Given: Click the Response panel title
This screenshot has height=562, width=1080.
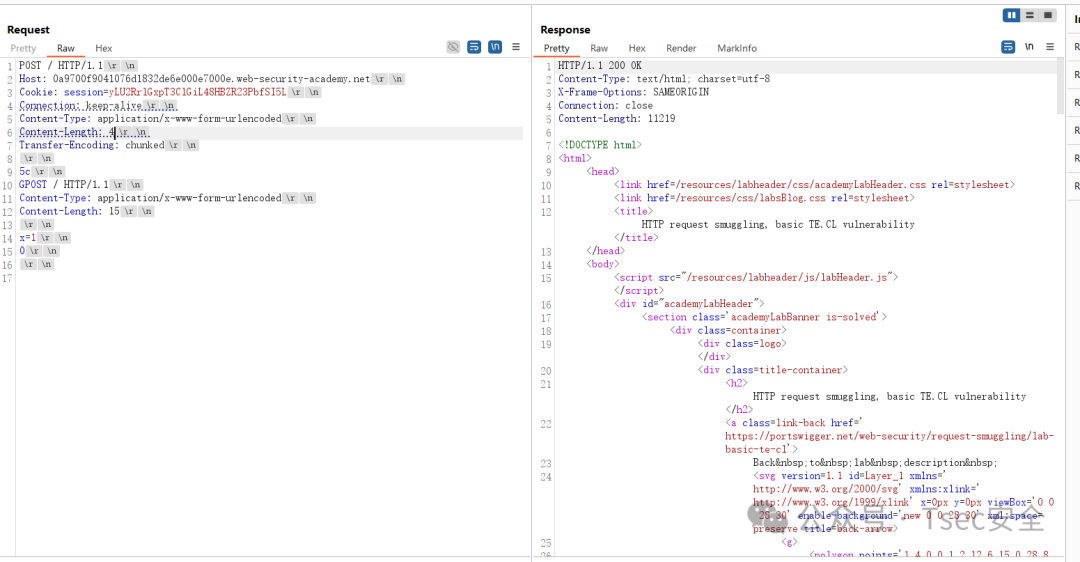Looking at the screenshot, I should (565, 30).
